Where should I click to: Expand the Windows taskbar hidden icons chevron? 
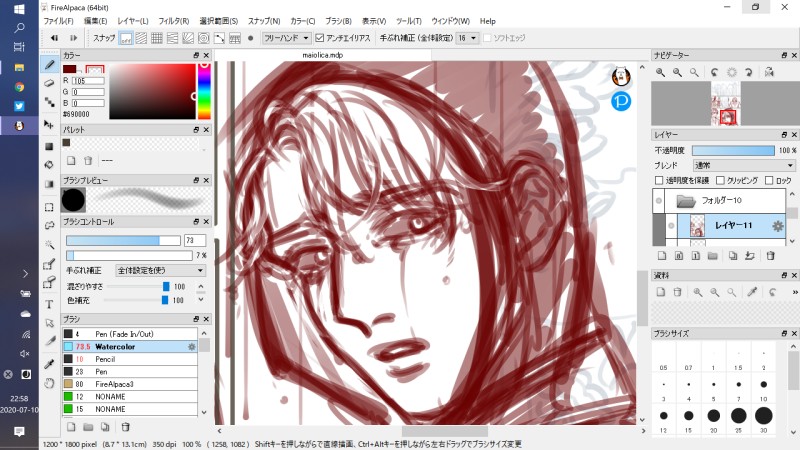click(25, 274)
